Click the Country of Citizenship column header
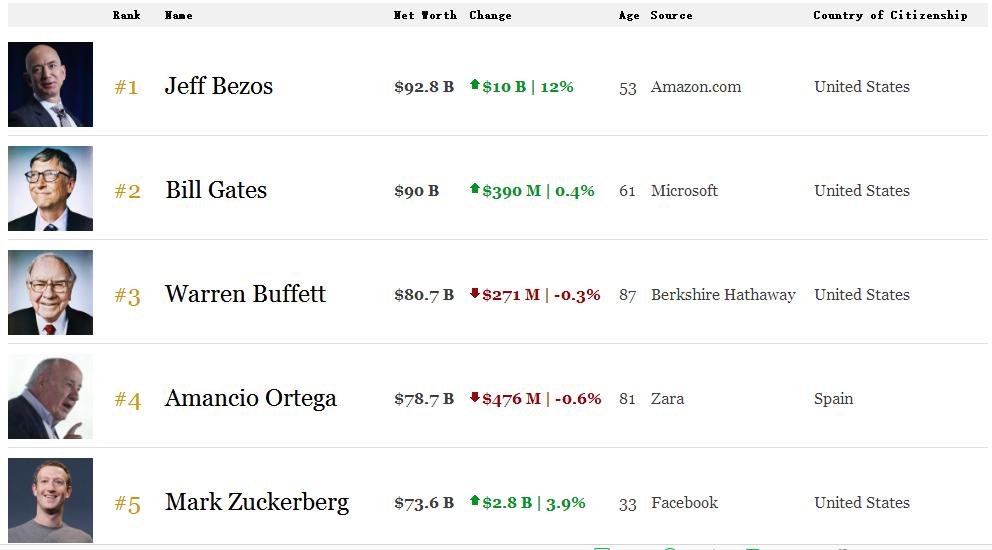Screen dimensions: 992x550 [x=890, y=15]
